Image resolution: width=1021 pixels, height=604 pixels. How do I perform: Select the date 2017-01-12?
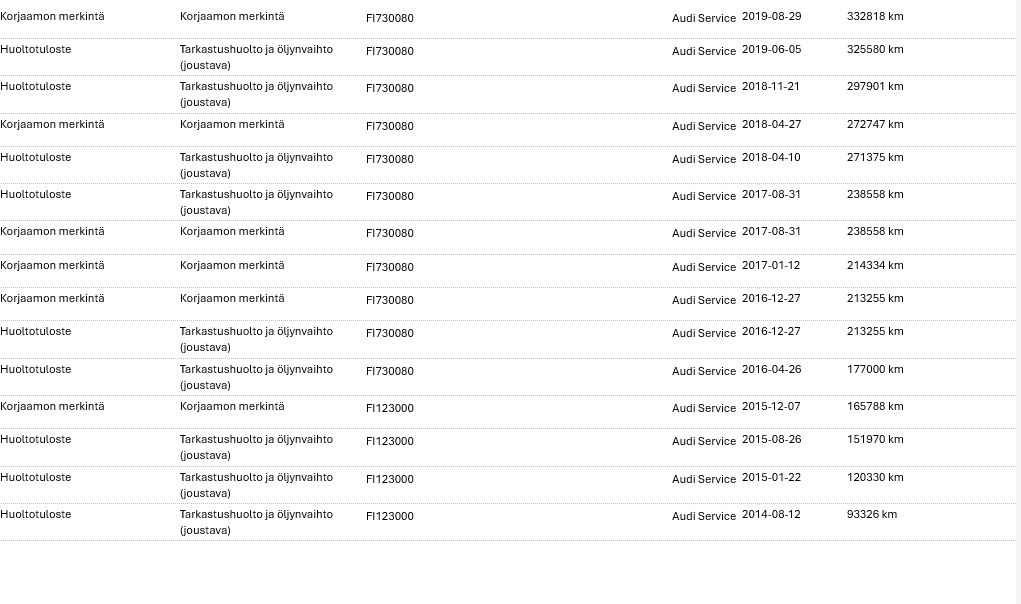(770, 266)
